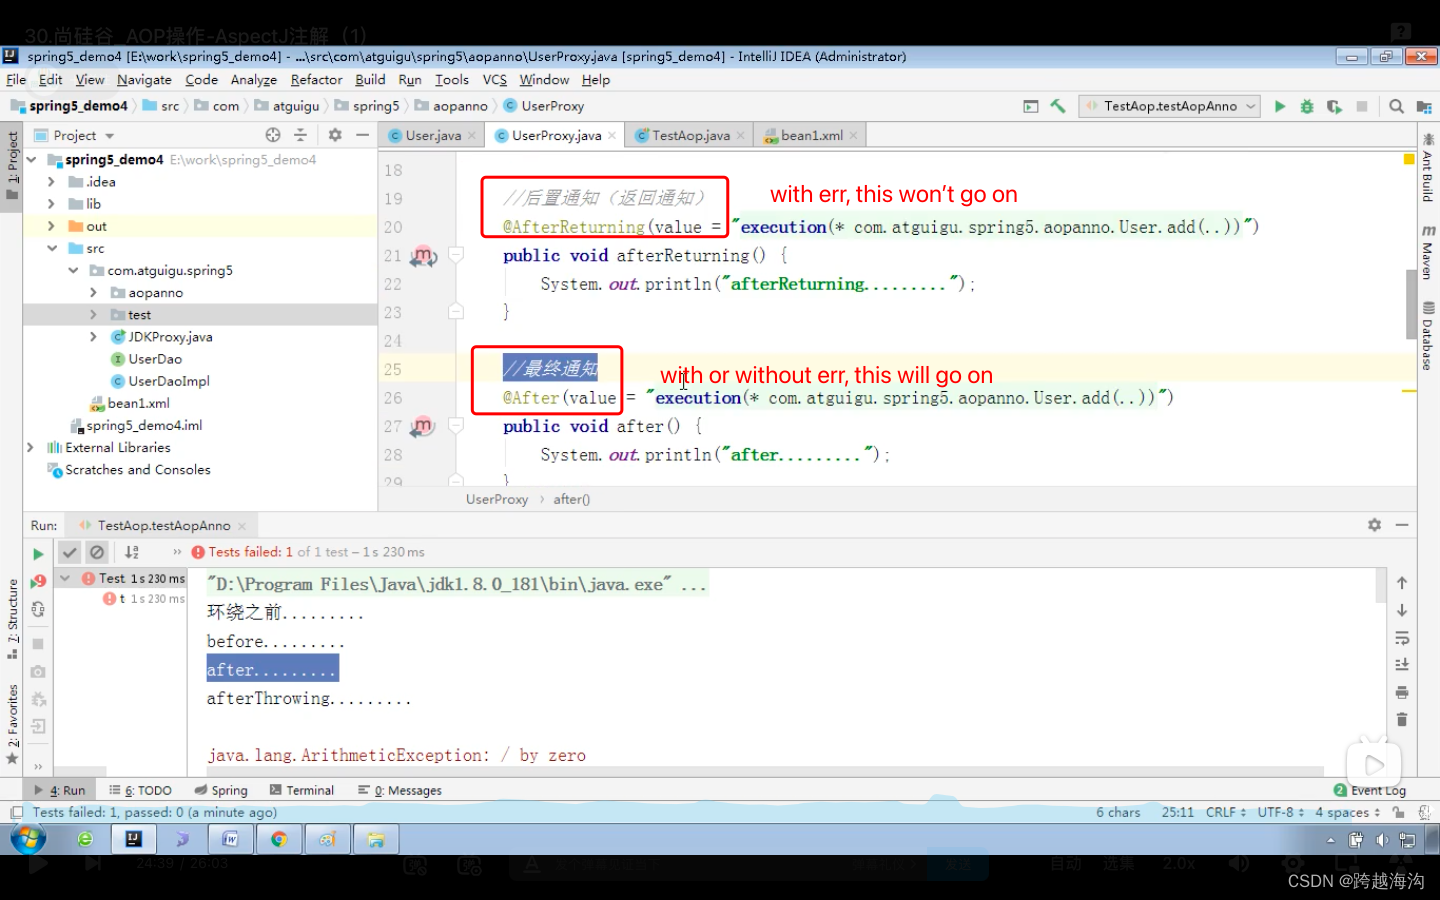Click gutter method icon on line 27
The height and width of the screenshot is (900, 1440).
(x=423, y=426)
